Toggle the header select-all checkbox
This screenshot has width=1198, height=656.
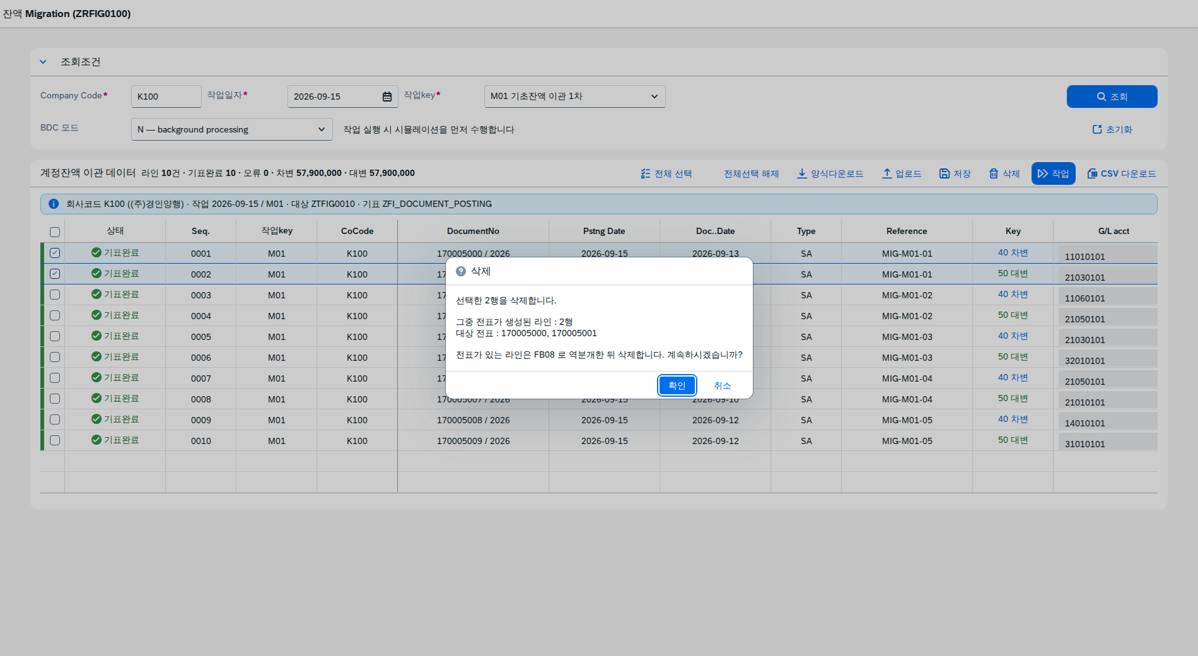tap(55, 231)
